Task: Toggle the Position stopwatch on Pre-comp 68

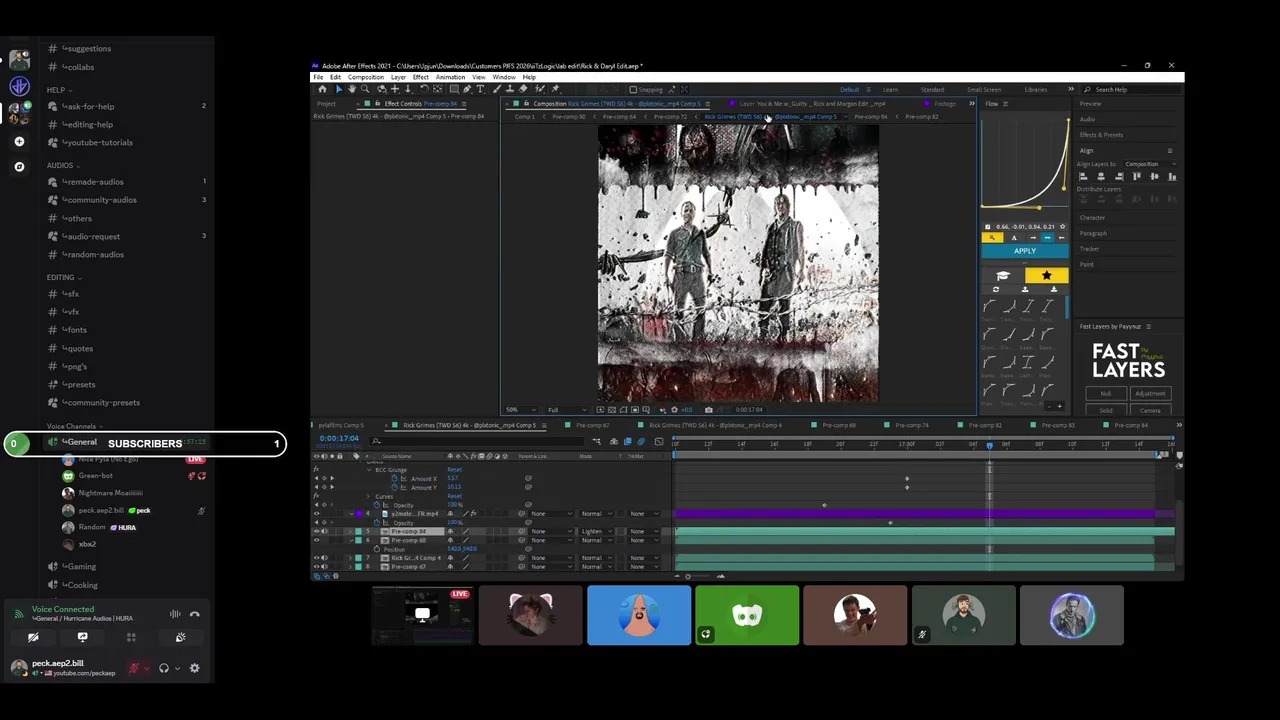Action: point(377,549)
